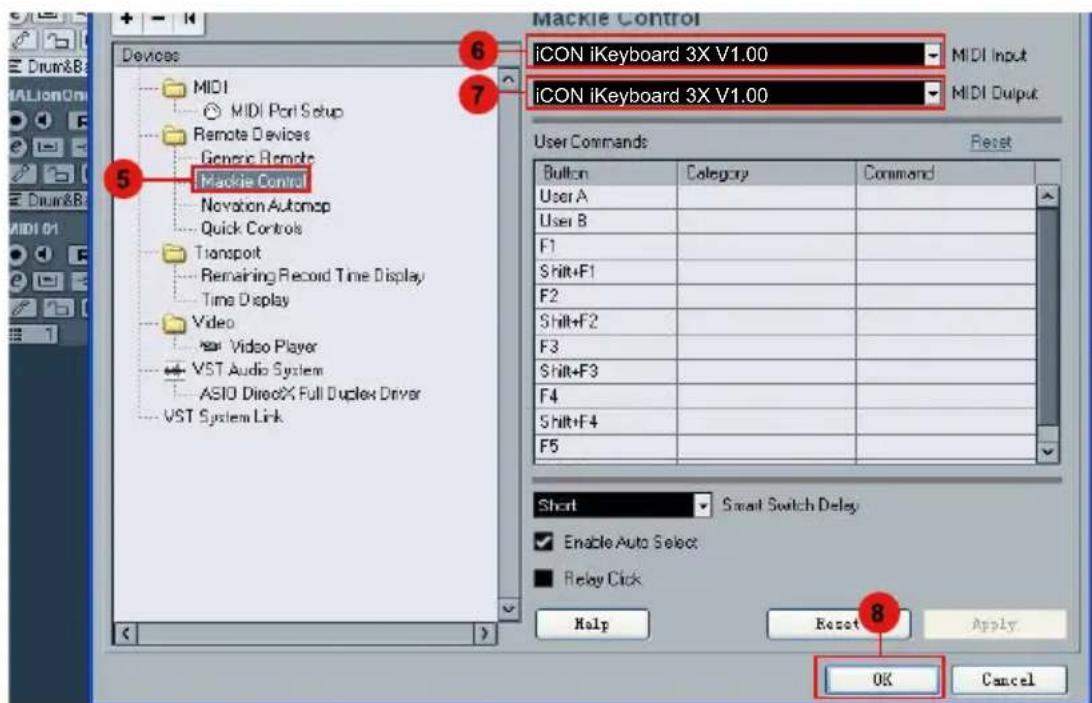Open the MIDI Output dropdown
The image size is (1092, 703).
pyautogui.click(x=933, y=93)
